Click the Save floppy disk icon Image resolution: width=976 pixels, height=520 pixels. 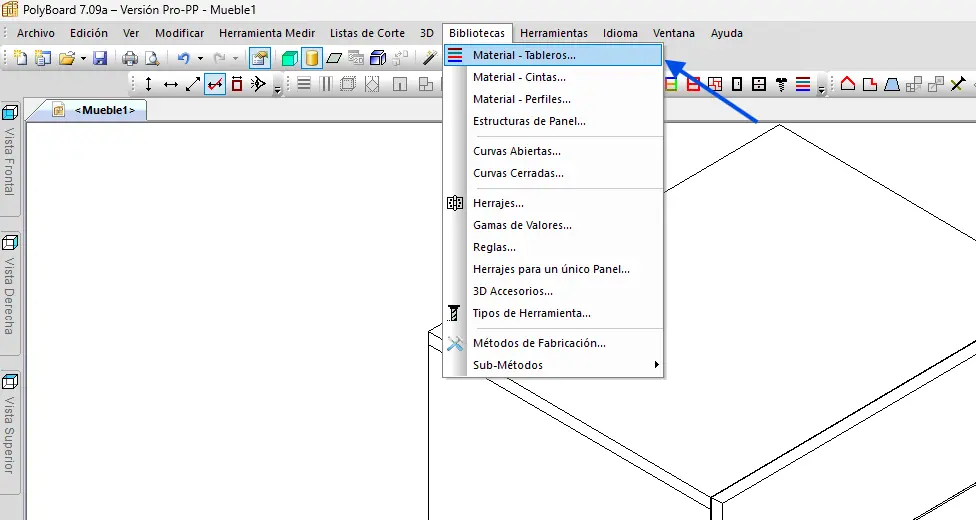100,58
